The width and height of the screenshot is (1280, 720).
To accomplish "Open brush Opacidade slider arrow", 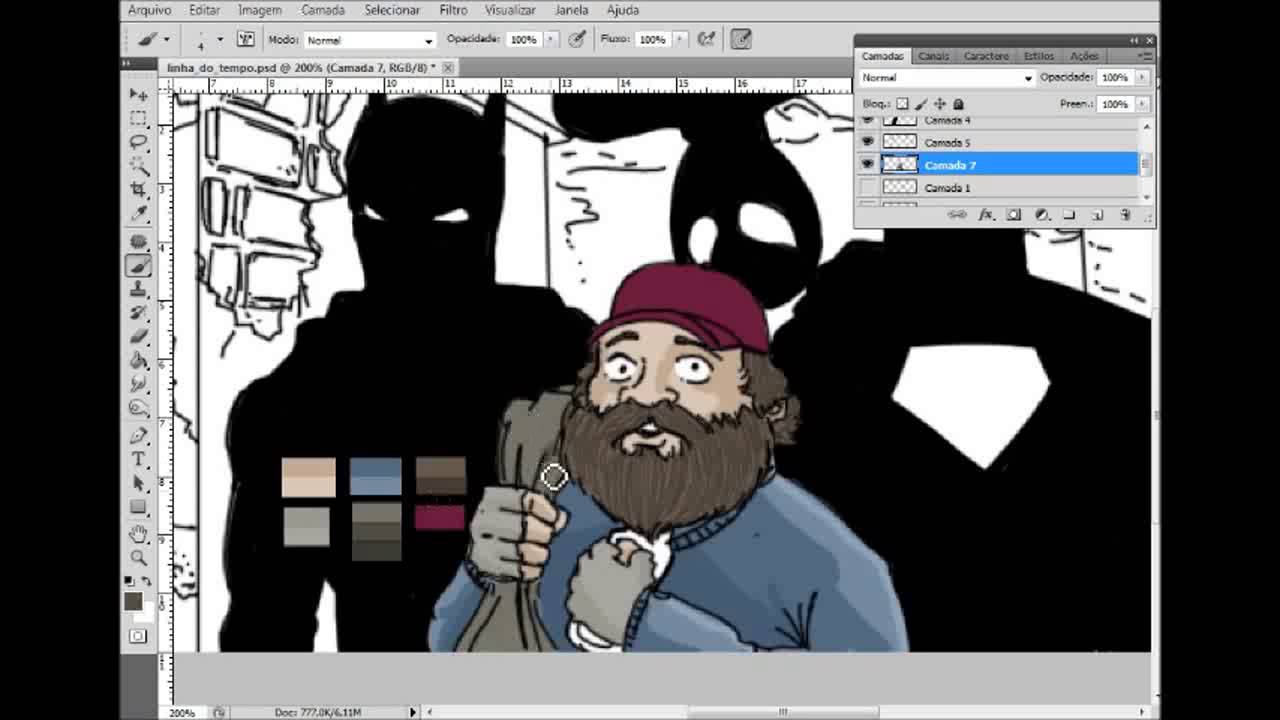I will (551, 39).
